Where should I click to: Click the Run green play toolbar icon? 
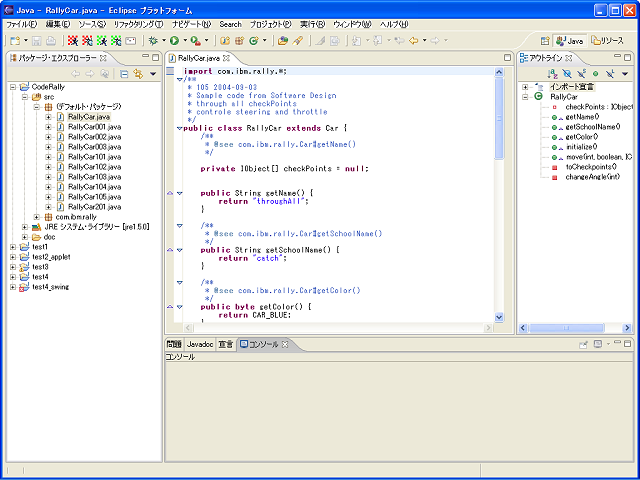174,40
